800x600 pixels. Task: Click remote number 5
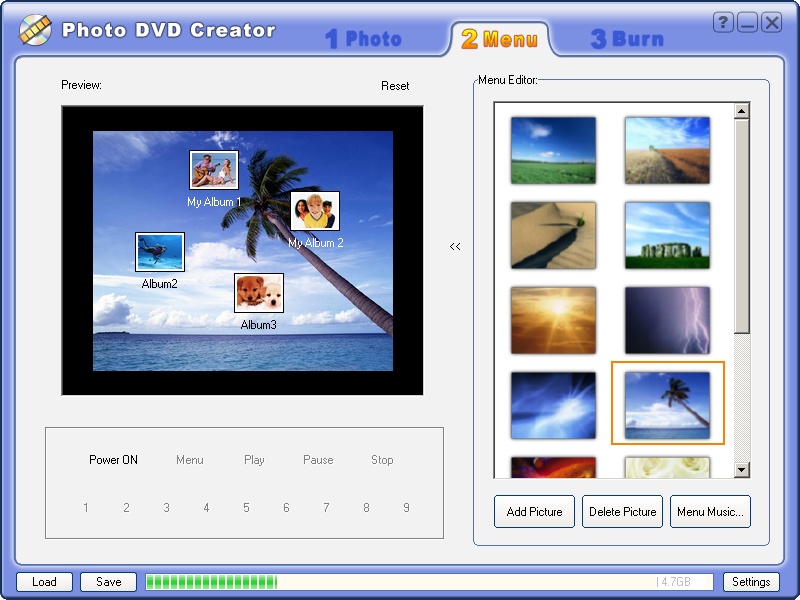coord(246,508)
